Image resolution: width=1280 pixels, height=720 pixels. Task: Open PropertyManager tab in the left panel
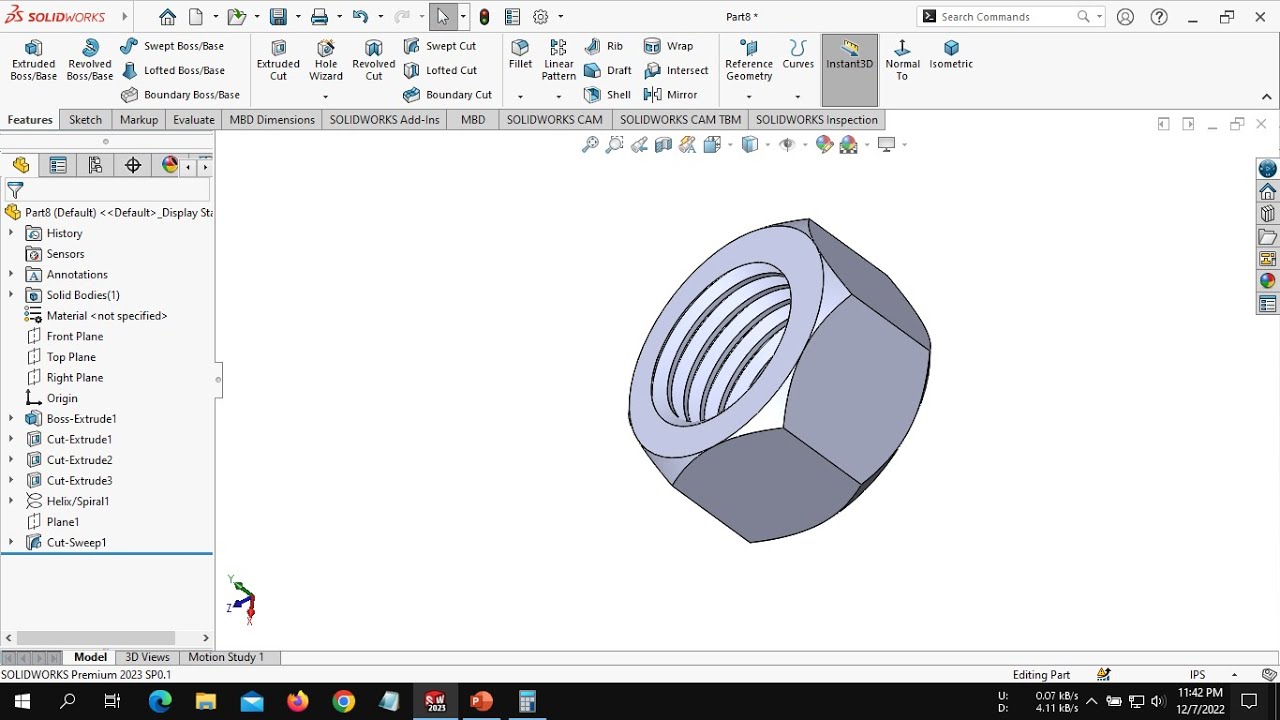tap(58, 166)
